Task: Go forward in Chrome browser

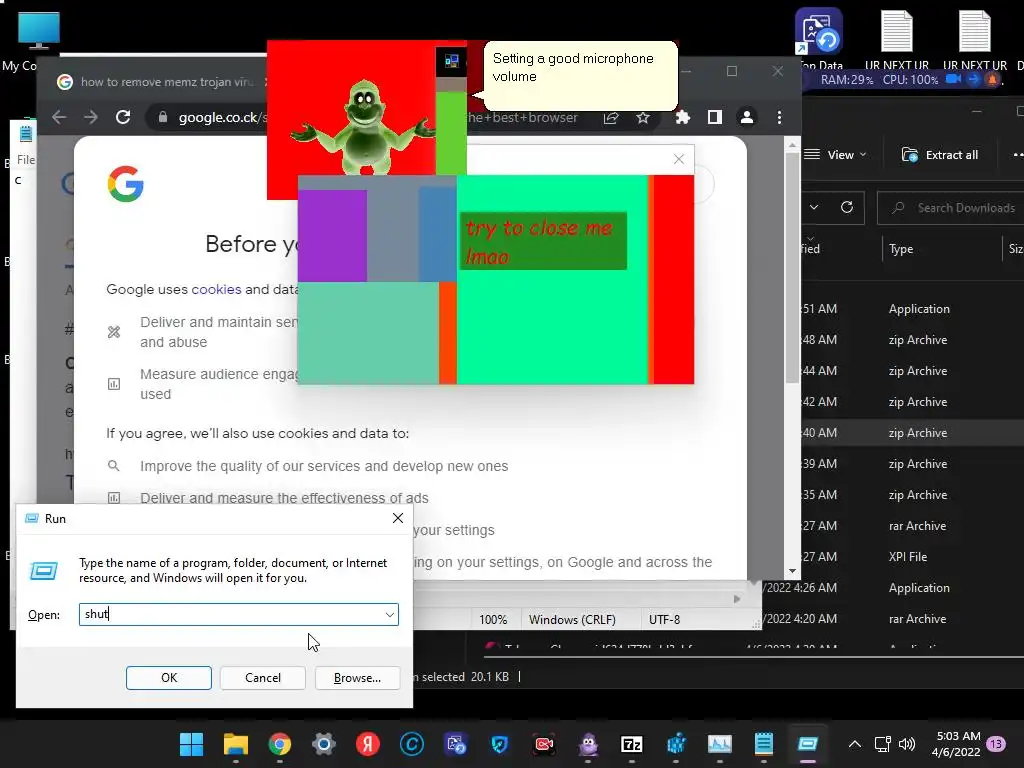Action: coord(91,118)
